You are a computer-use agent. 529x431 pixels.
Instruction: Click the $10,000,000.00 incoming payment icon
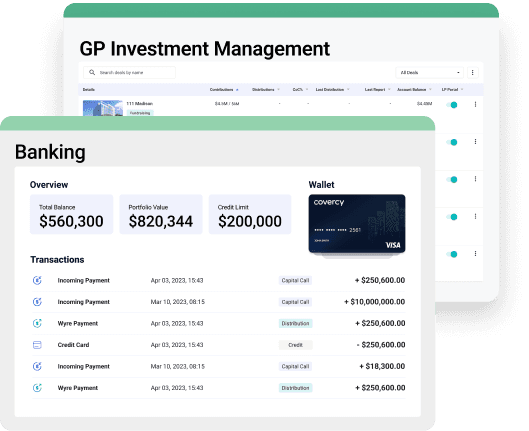pyautogui.click(x=37, y=302)
